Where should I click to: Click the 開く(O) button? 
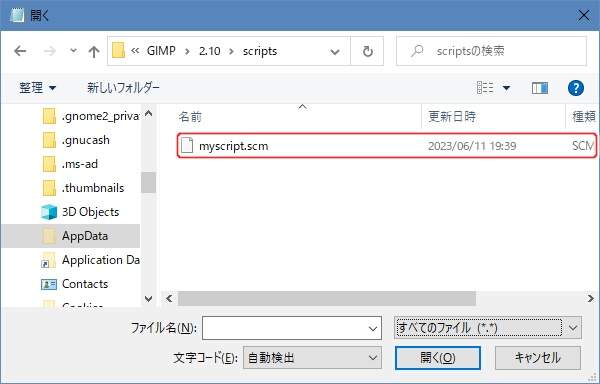437,358
